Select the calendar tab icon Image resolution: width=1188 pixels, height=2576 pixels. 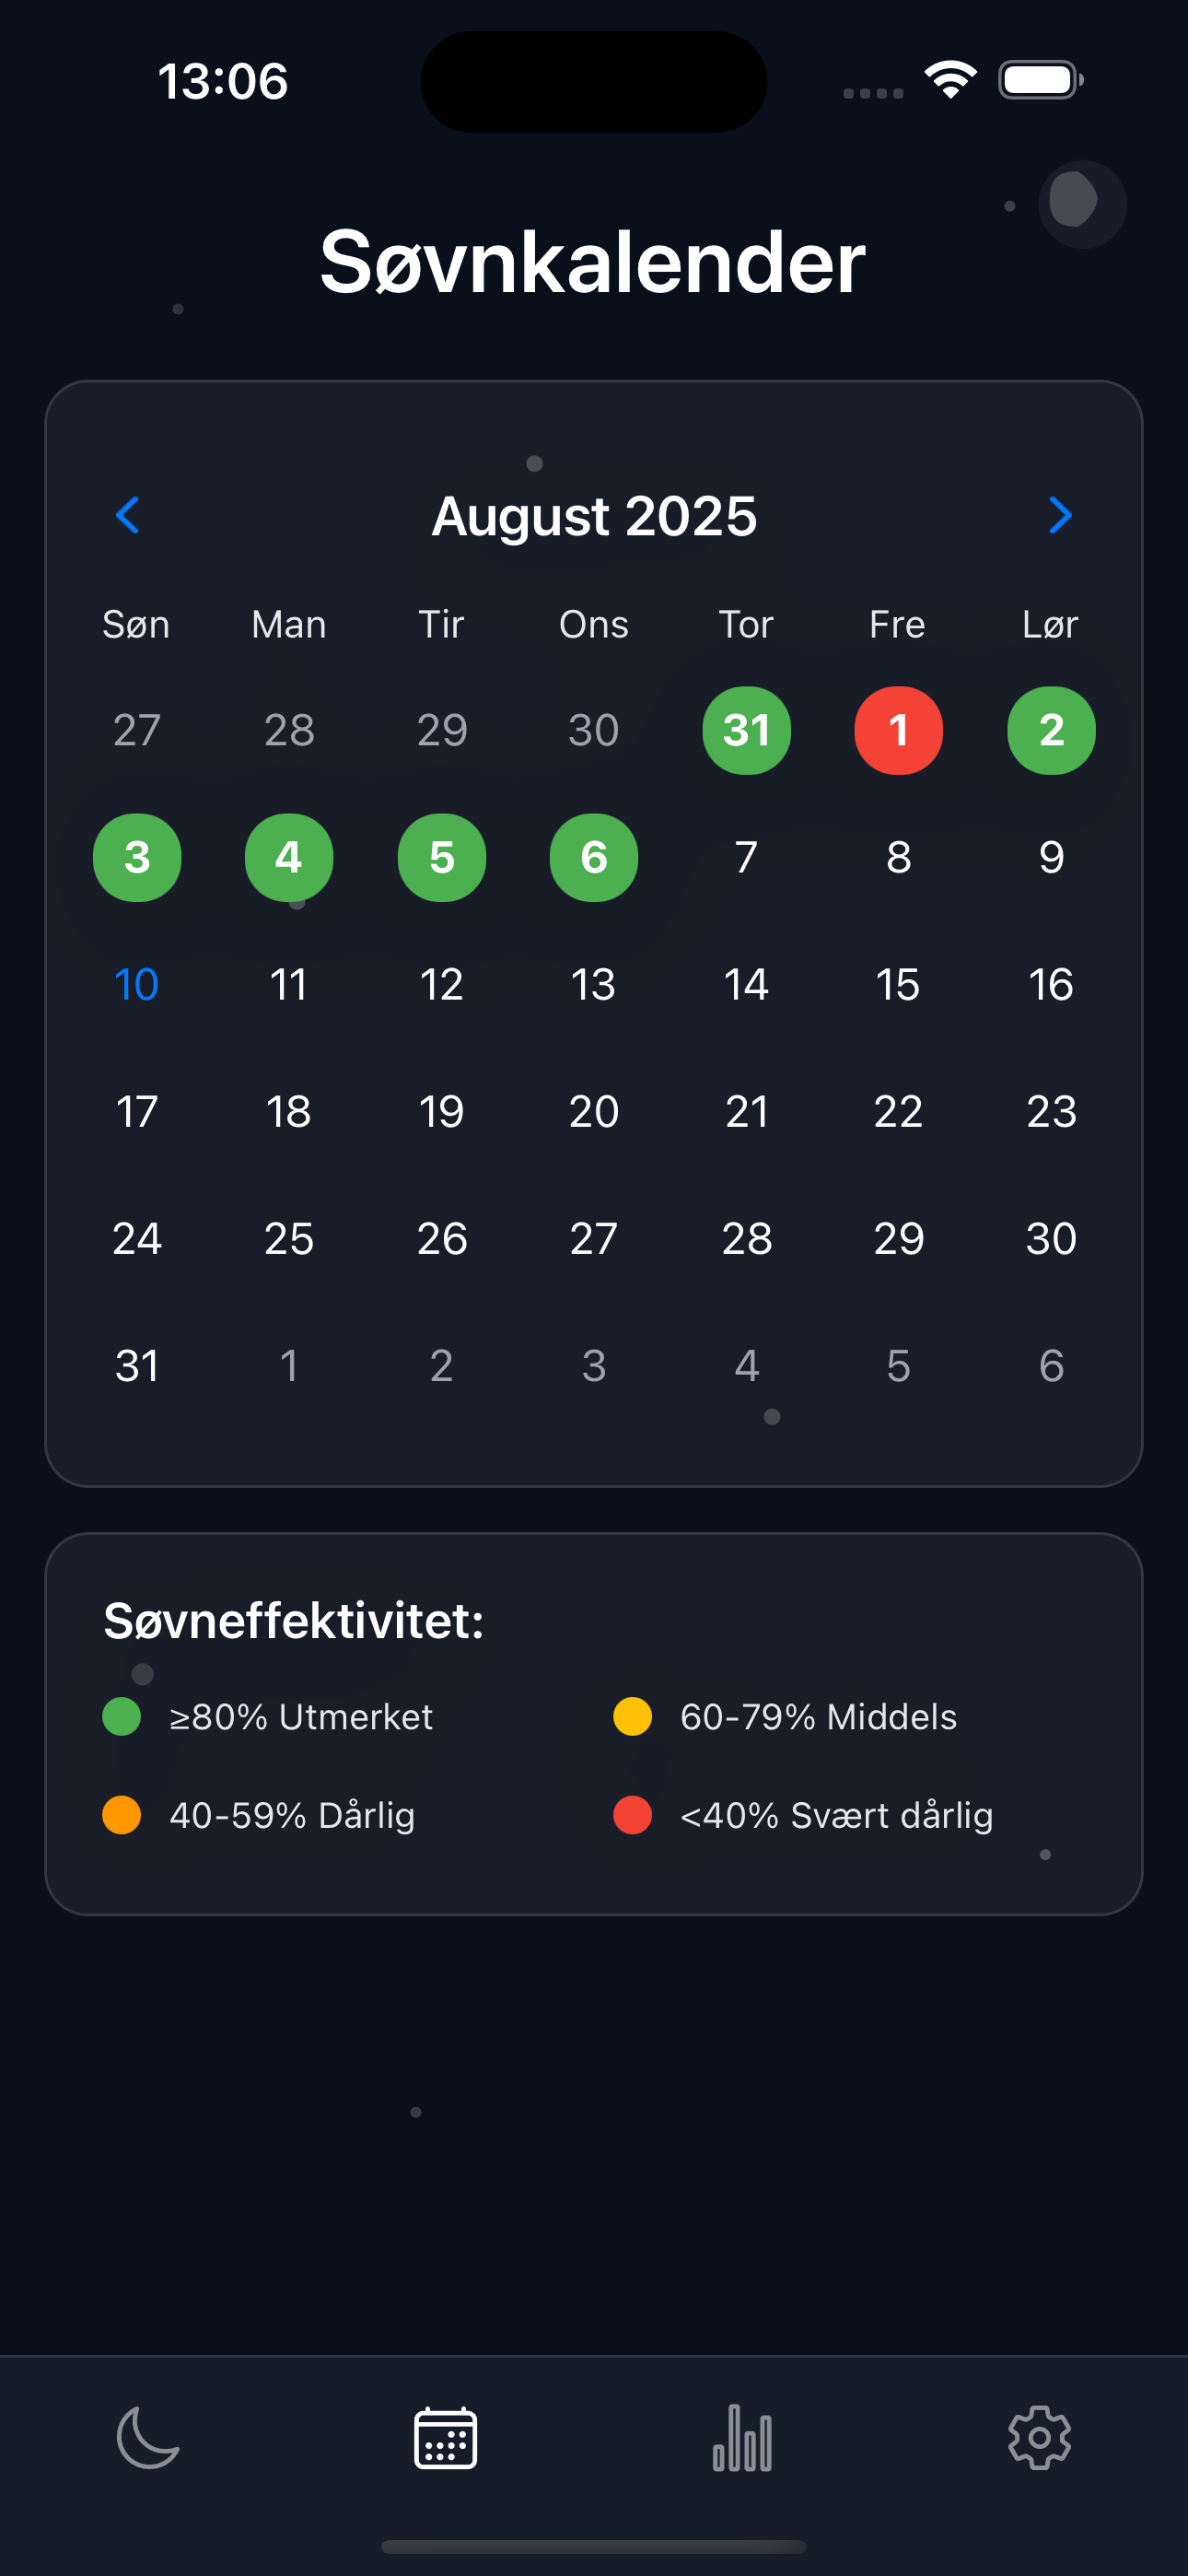coord(445,2438)
